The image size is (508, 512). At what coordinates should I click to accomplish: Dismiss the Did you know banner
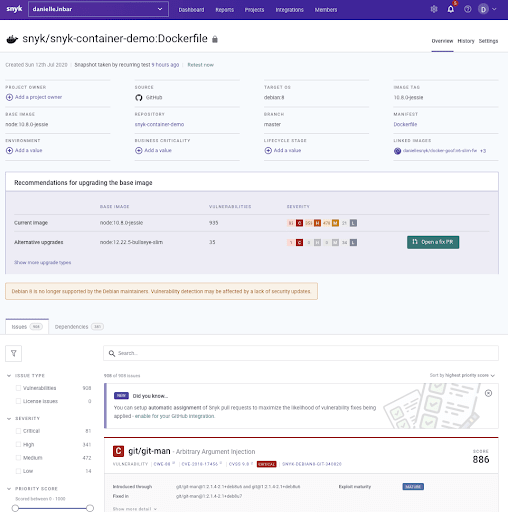click(488, 393)
